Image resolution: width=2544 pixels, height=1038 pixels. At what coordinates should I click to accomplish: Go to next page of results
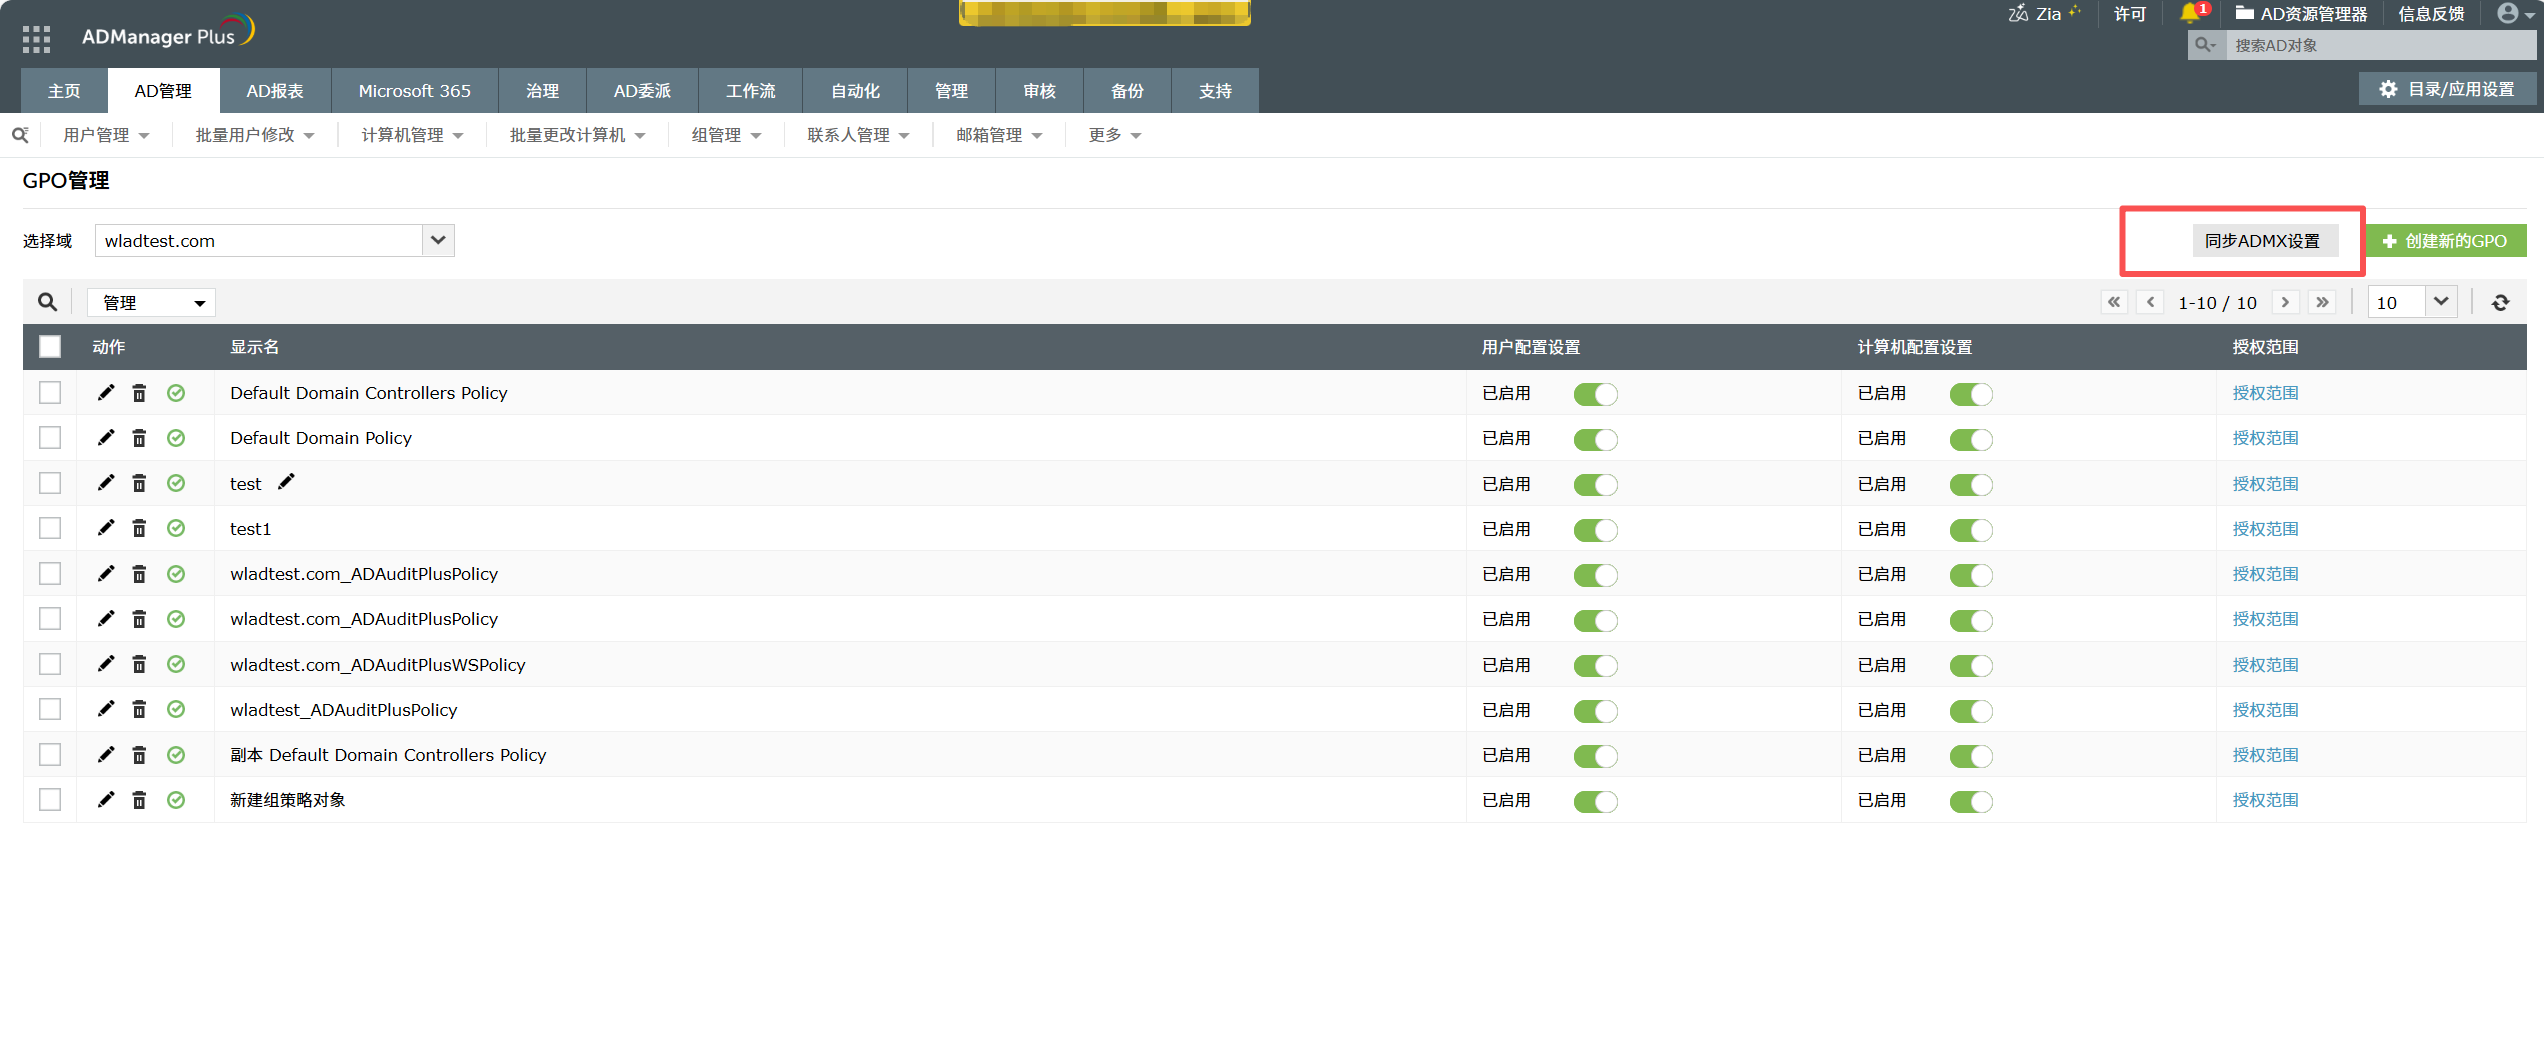point(2285,302)
